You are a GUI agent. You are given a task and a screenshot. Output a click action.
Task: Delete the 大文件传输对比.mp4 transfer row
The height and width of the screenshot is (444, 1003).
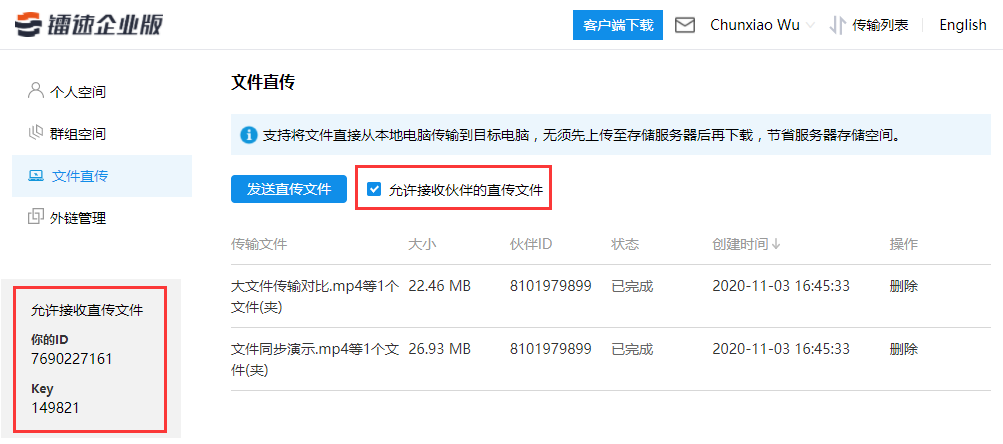click(903, 286)
